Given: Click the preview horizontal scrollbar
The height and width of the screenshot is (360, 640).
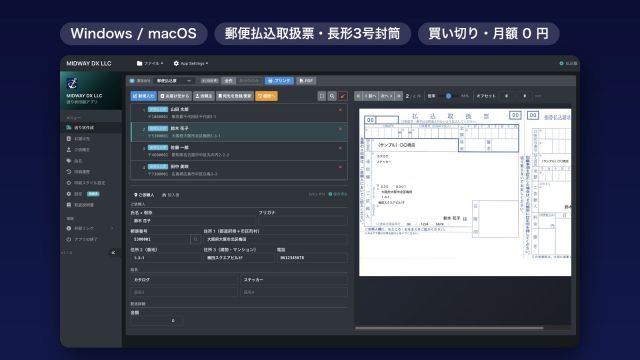Looking at the screenshot, I should tap(449, 328).
